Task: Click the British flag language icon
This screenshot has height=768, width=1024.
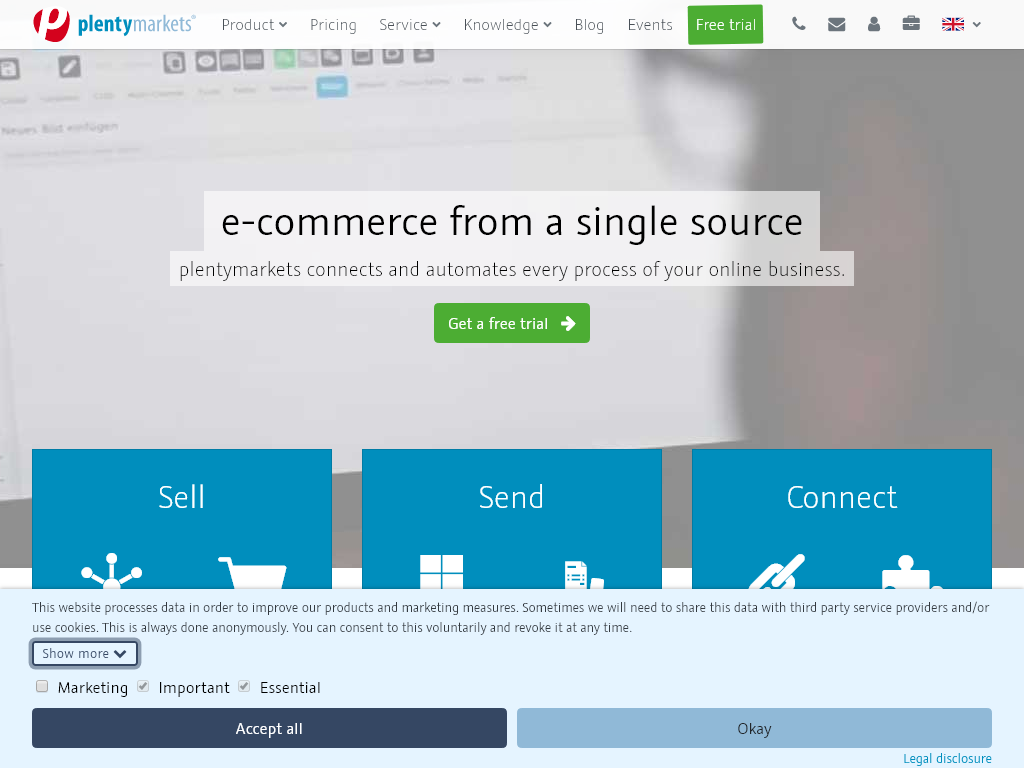Action: pos(952,24)
